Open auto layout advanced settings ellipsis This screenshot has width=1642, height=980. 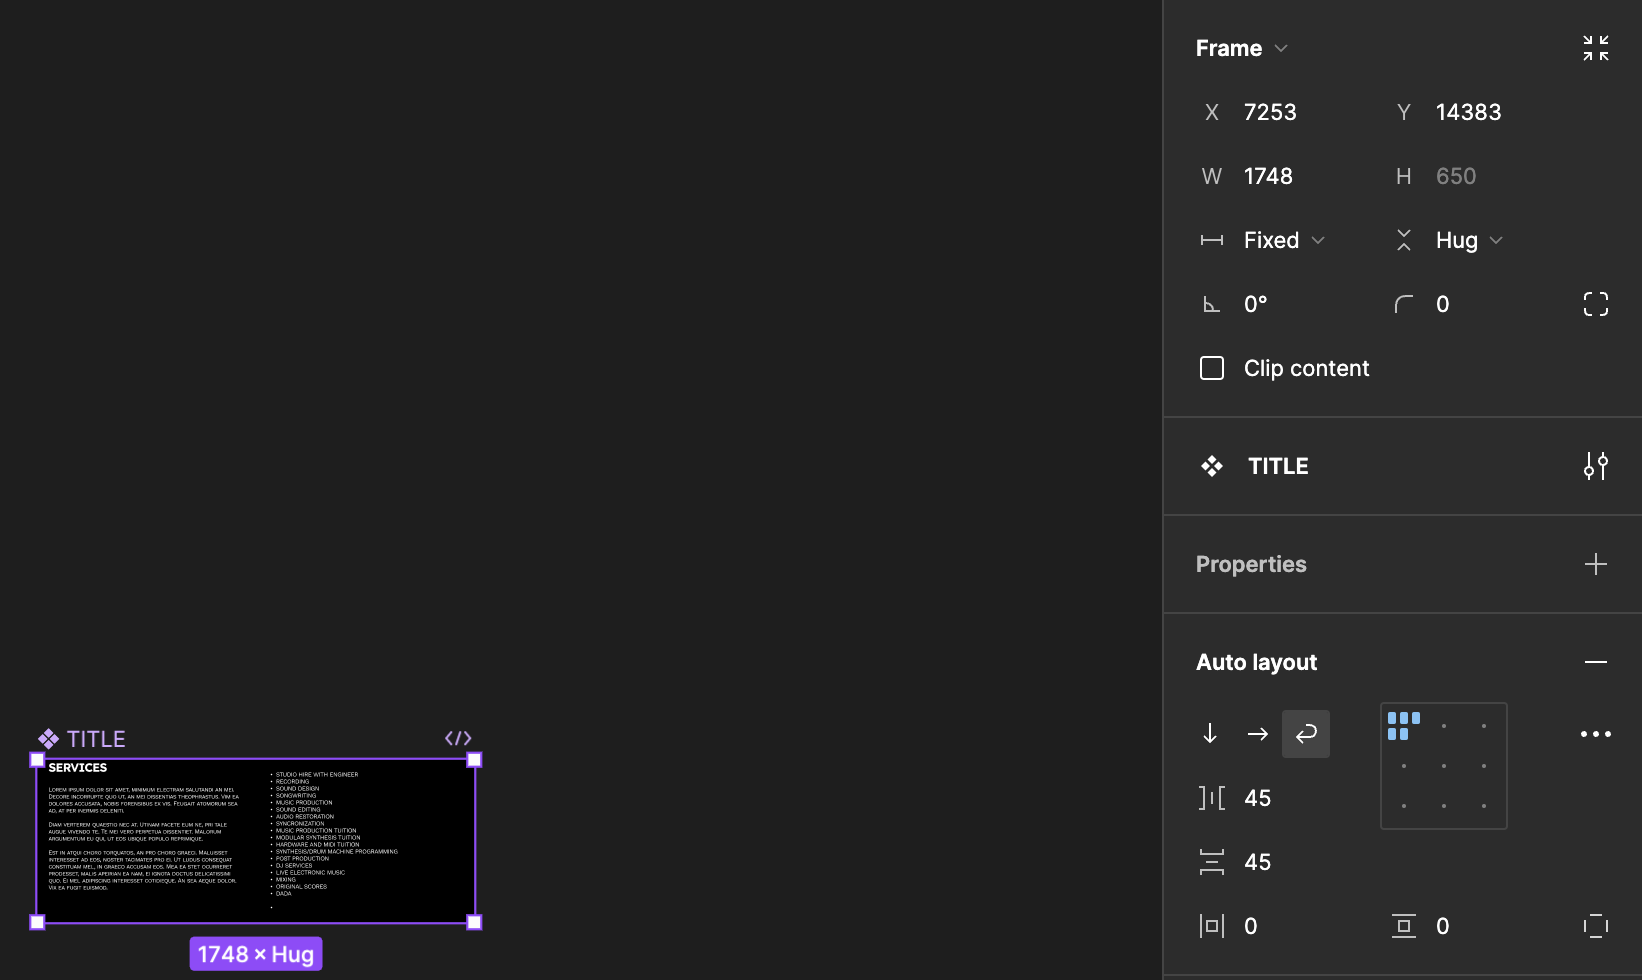coord(1596,734)
